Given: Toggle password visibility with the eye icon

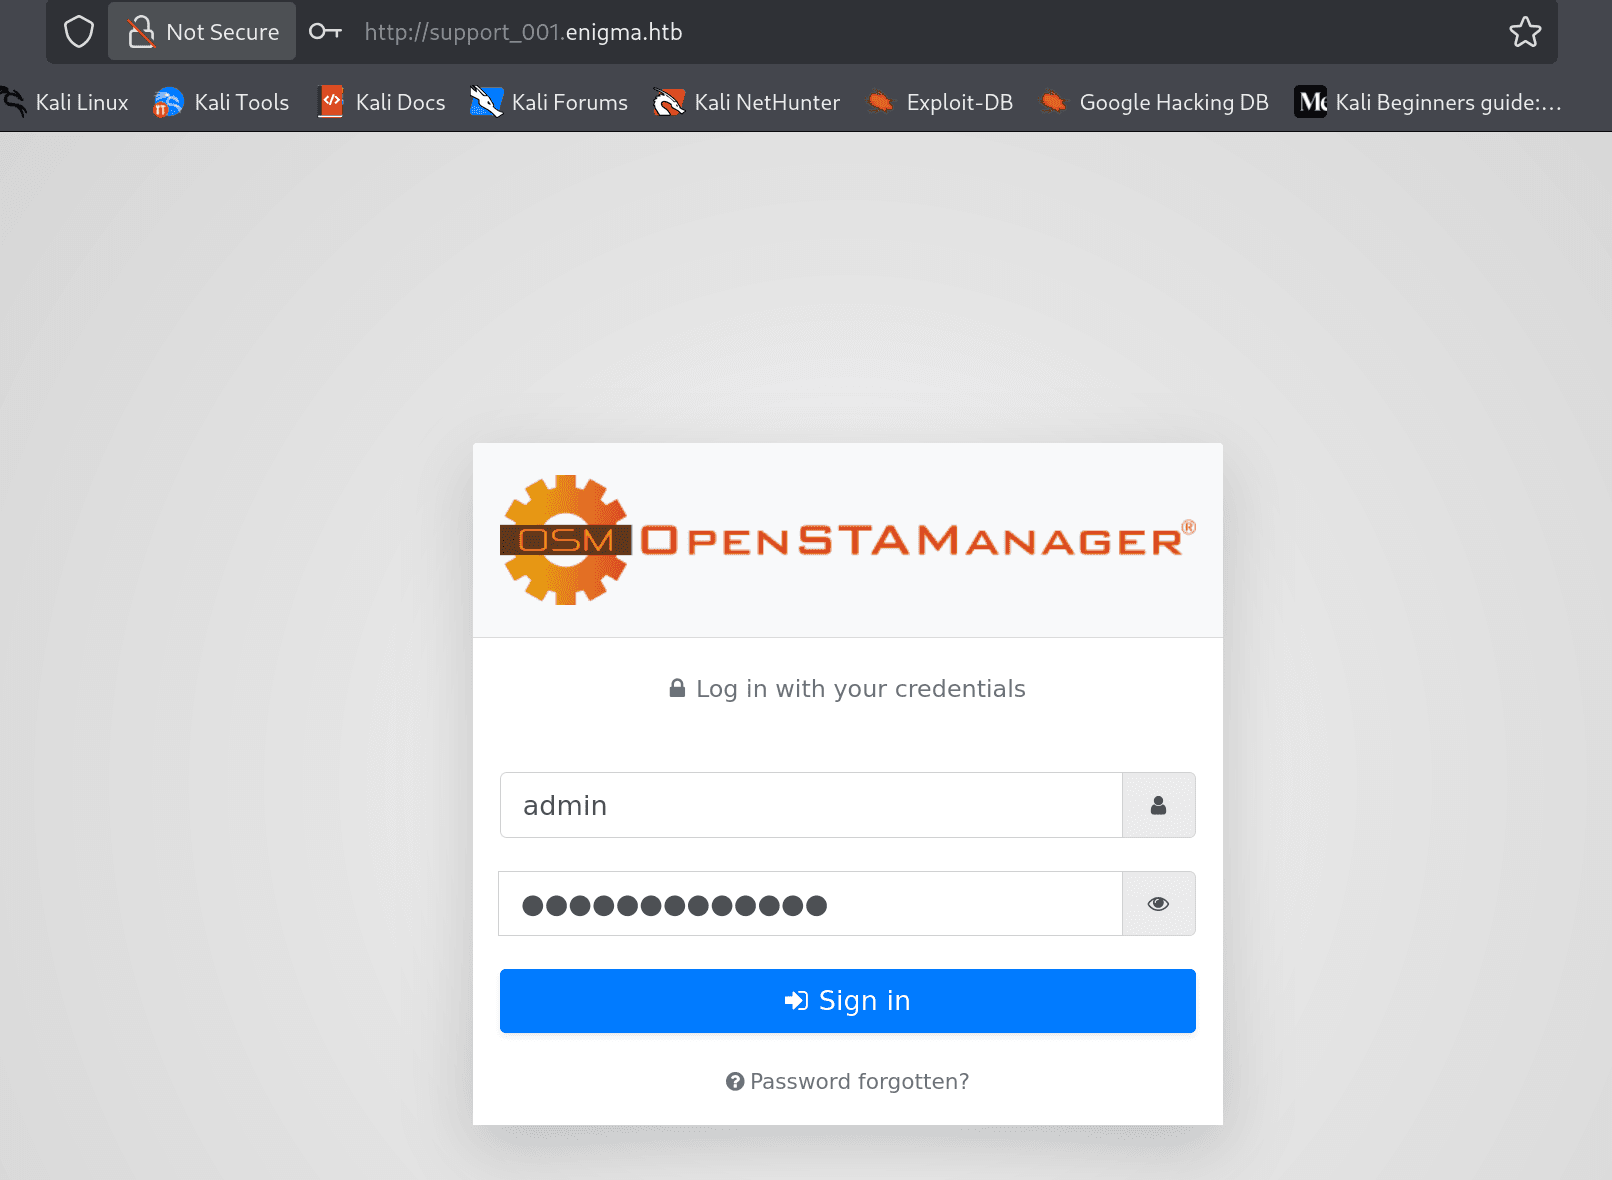Looking at the screenshot, I should pos(1159,904).
